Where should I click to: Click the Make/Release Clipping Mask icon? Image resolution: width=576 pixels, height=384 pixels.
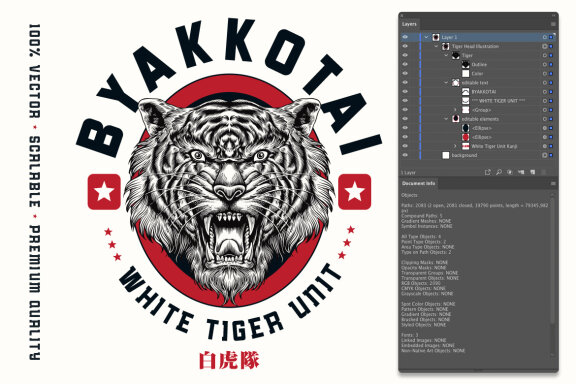510,172
